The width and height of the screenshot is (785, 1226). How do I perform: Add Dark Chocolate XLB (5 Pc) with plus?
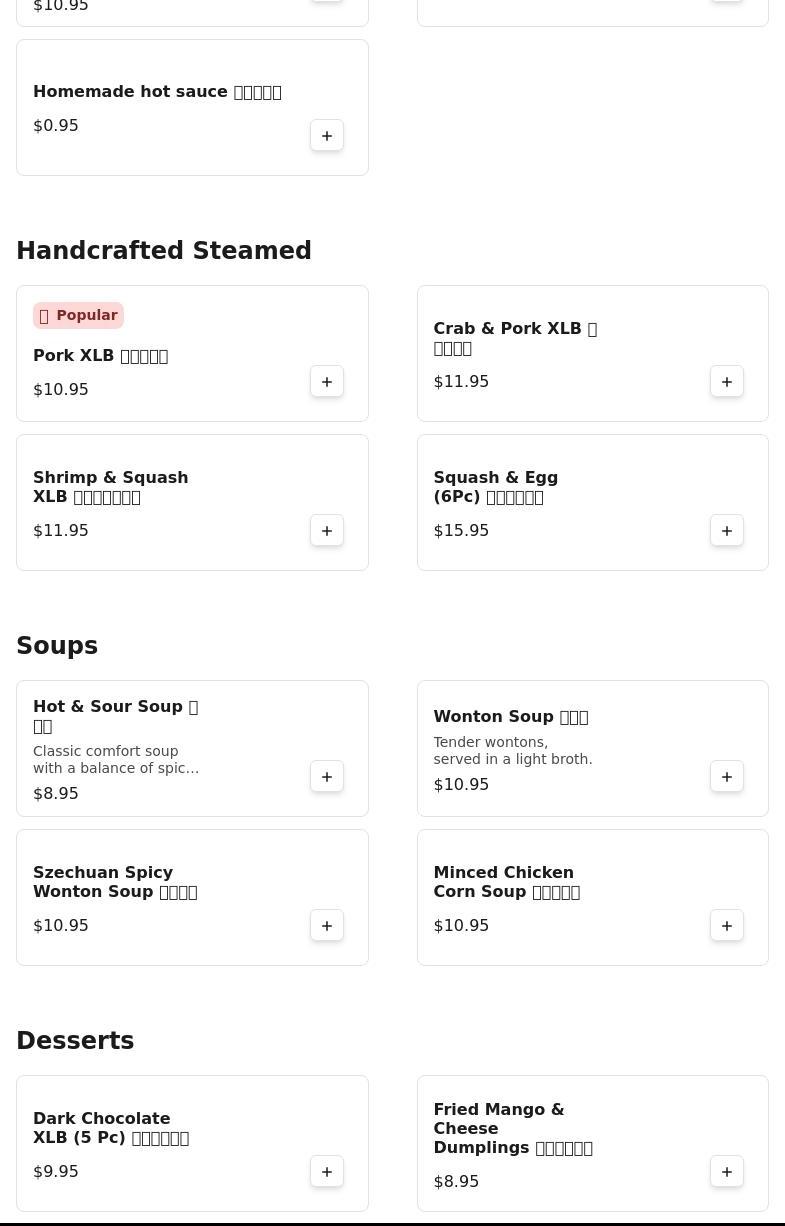pyautogui.click(x=327, y=1172)
